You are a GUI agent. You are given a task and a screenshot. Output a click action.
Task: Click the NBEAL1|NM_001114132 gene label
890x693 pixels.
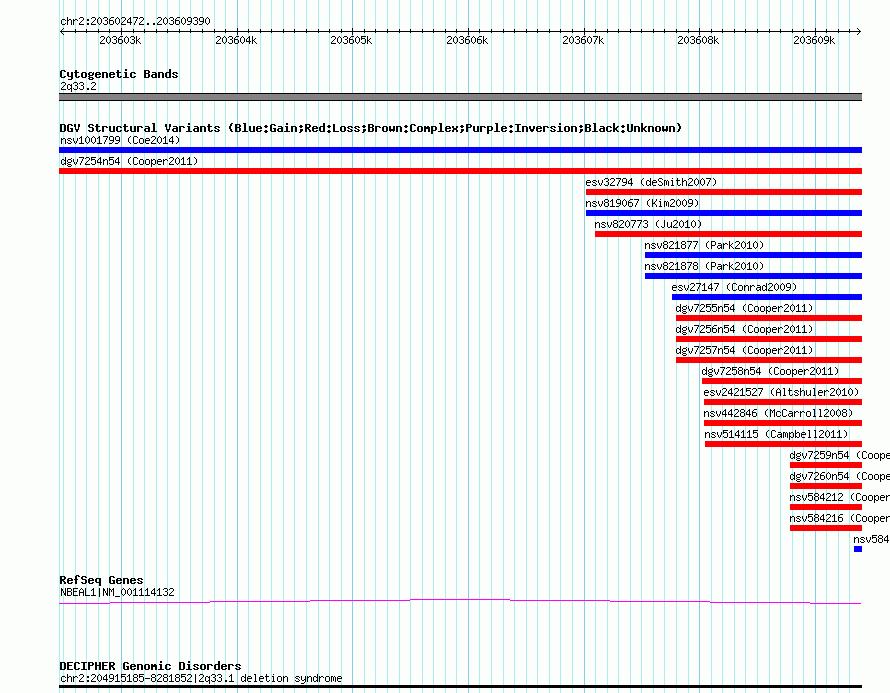117,592
